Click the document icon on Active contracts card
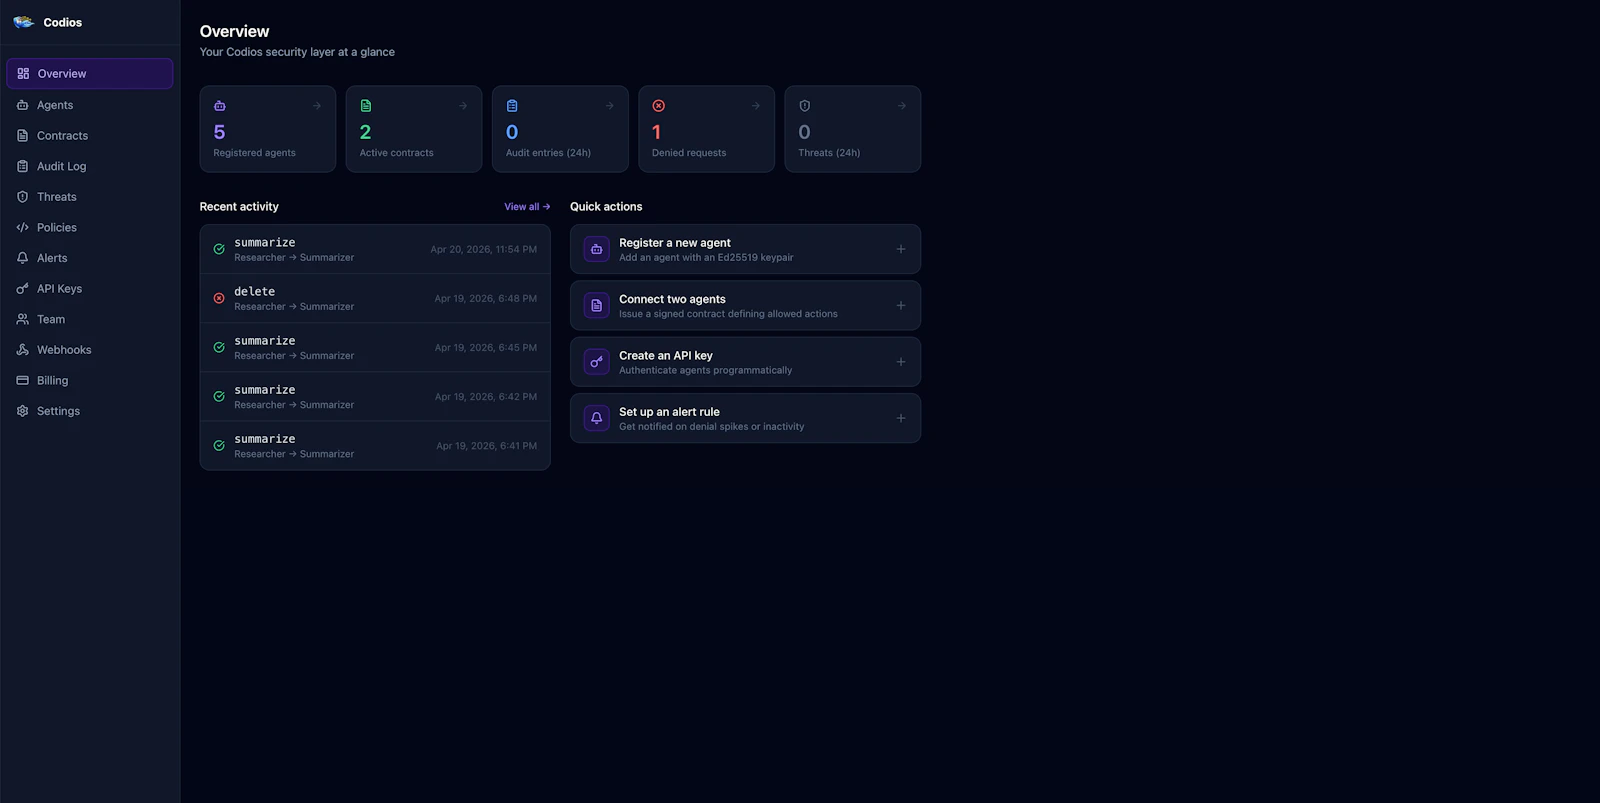Viewport: 1600px width, 803px height. point(366,106)
